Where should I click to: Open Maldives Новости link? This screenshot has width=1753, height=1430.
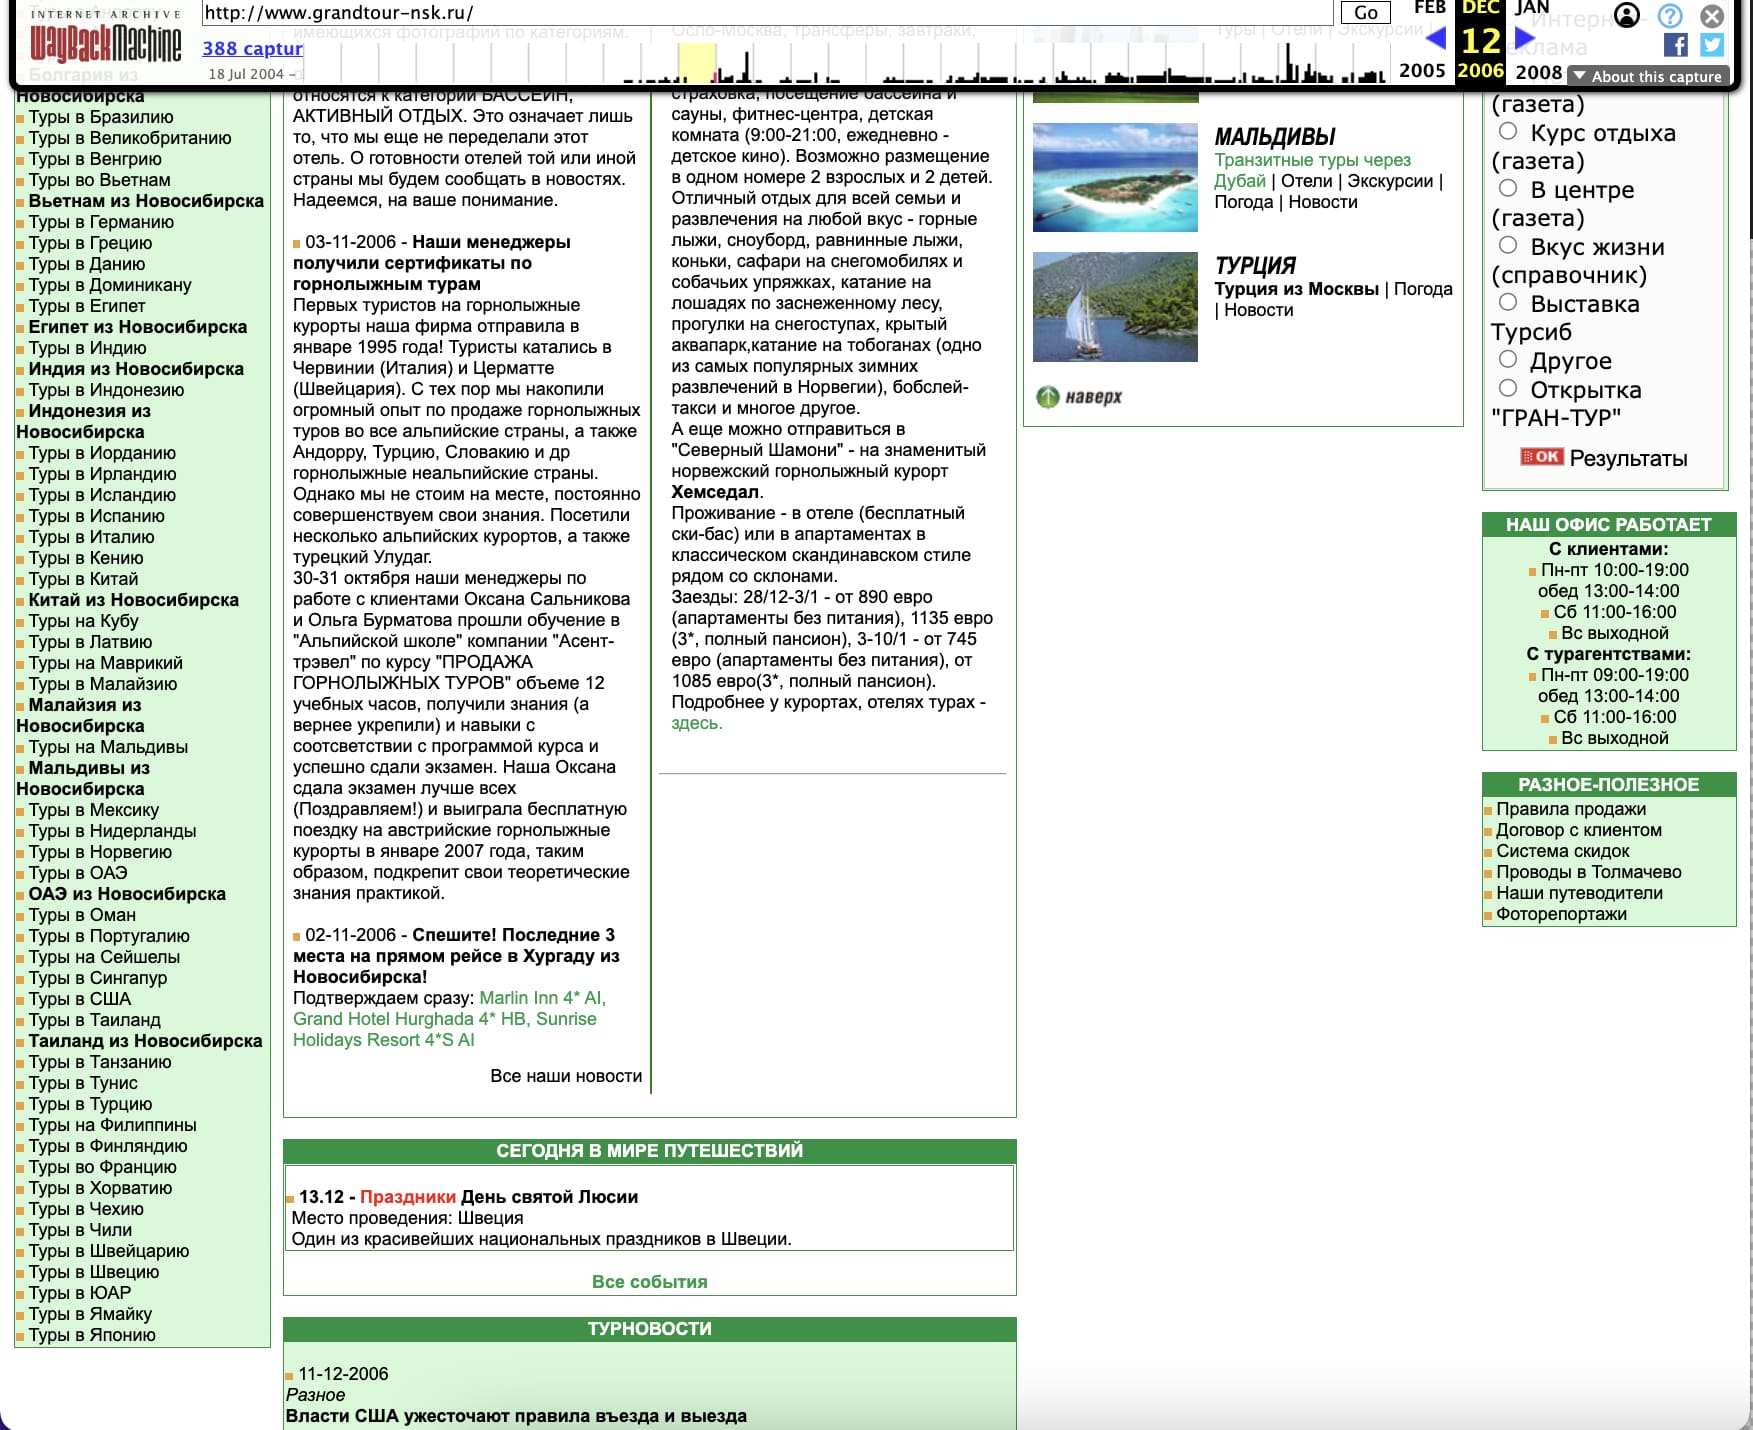[x=1323, y=202]
